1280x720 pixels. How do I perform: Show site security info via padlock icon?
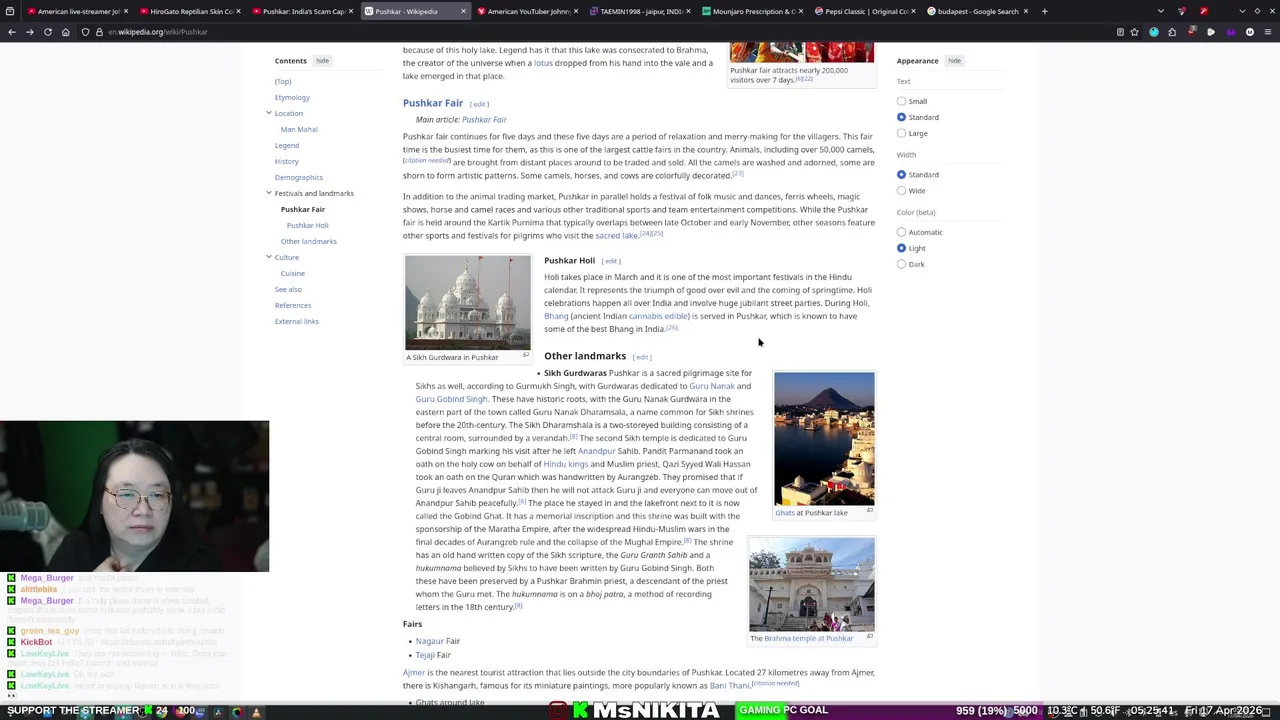pyautogui.click(x=99, y=32)
